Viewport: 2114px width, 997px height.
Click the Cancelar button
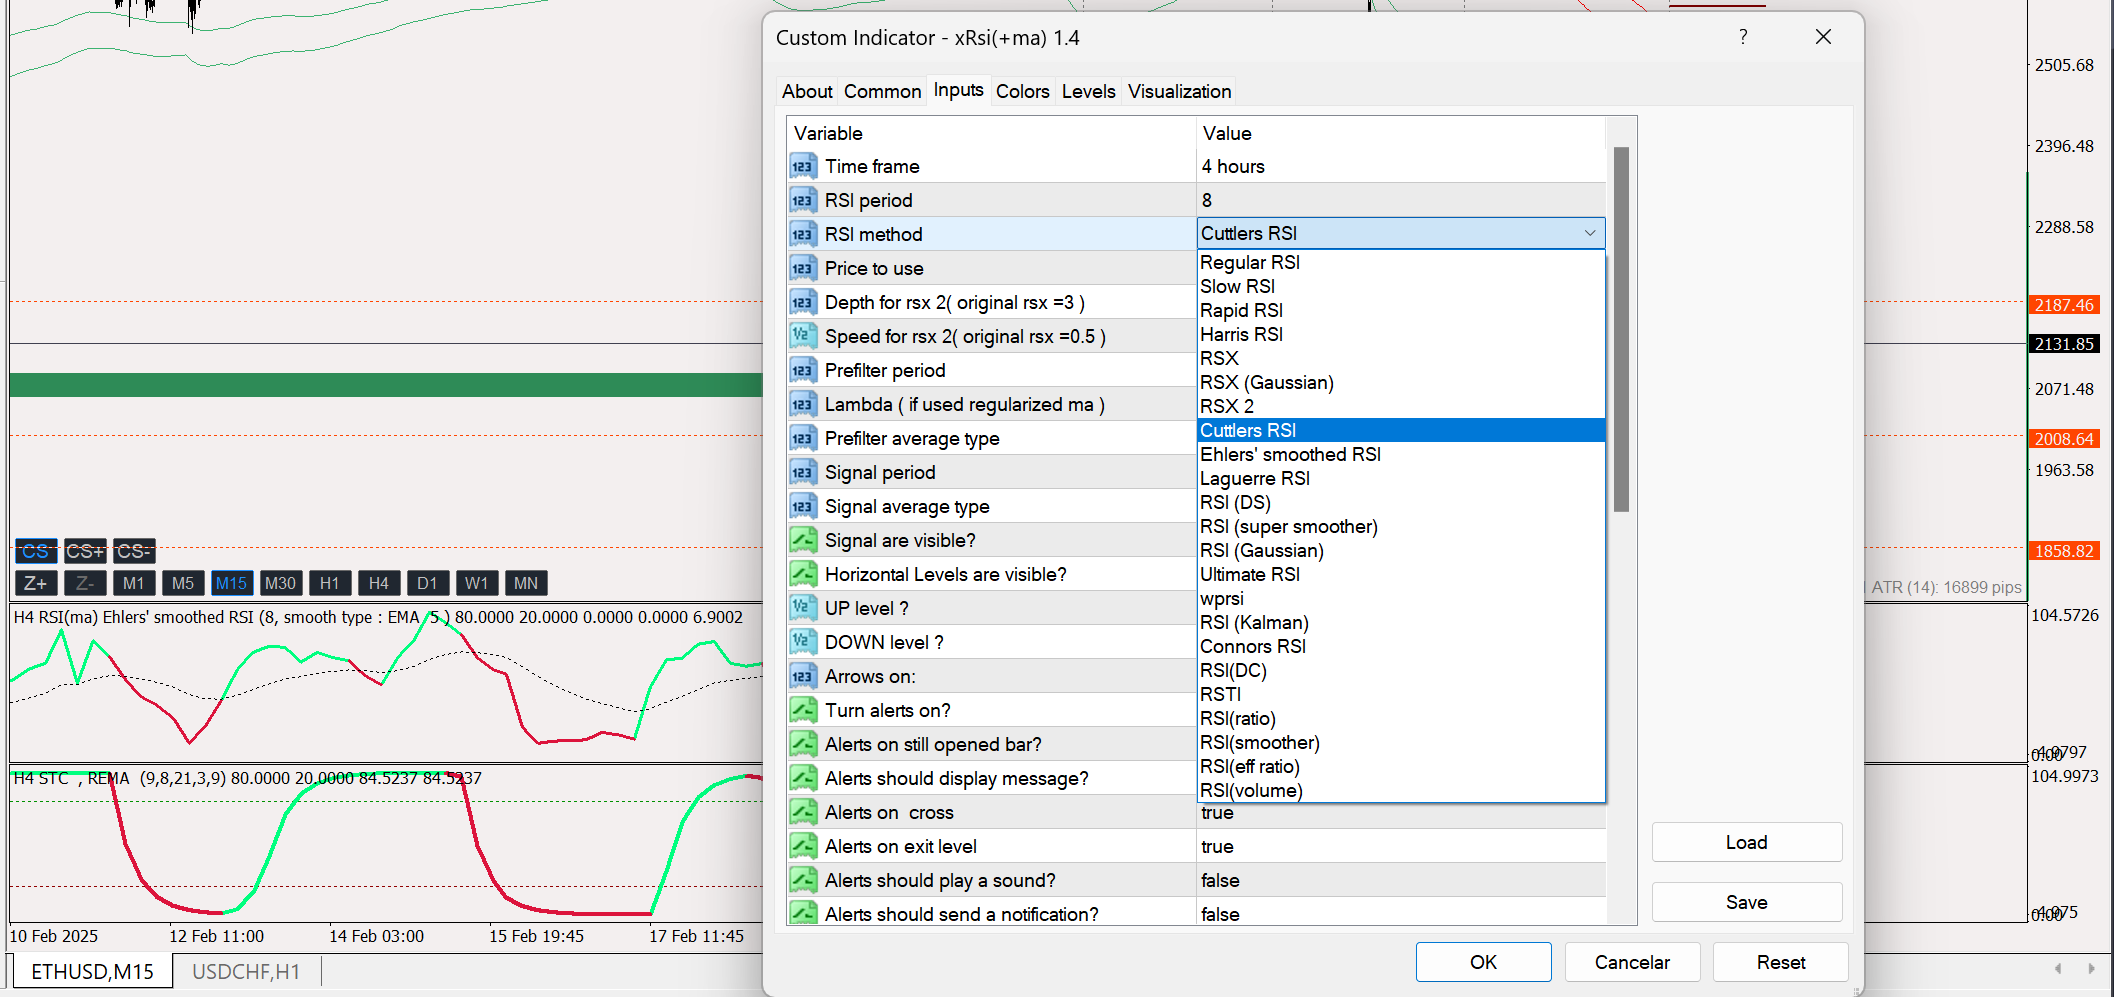1632,962
